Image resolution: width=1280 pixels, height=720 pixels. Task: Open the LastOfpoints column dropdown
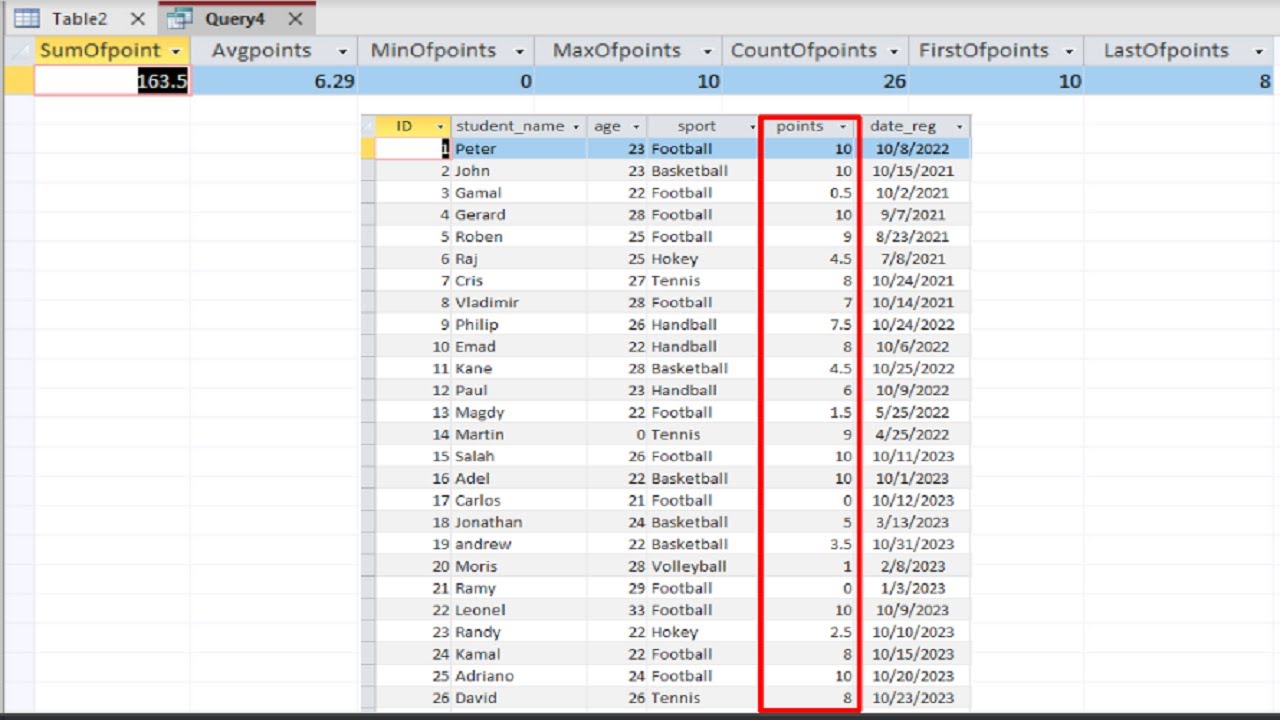[x=1259, y=51]
